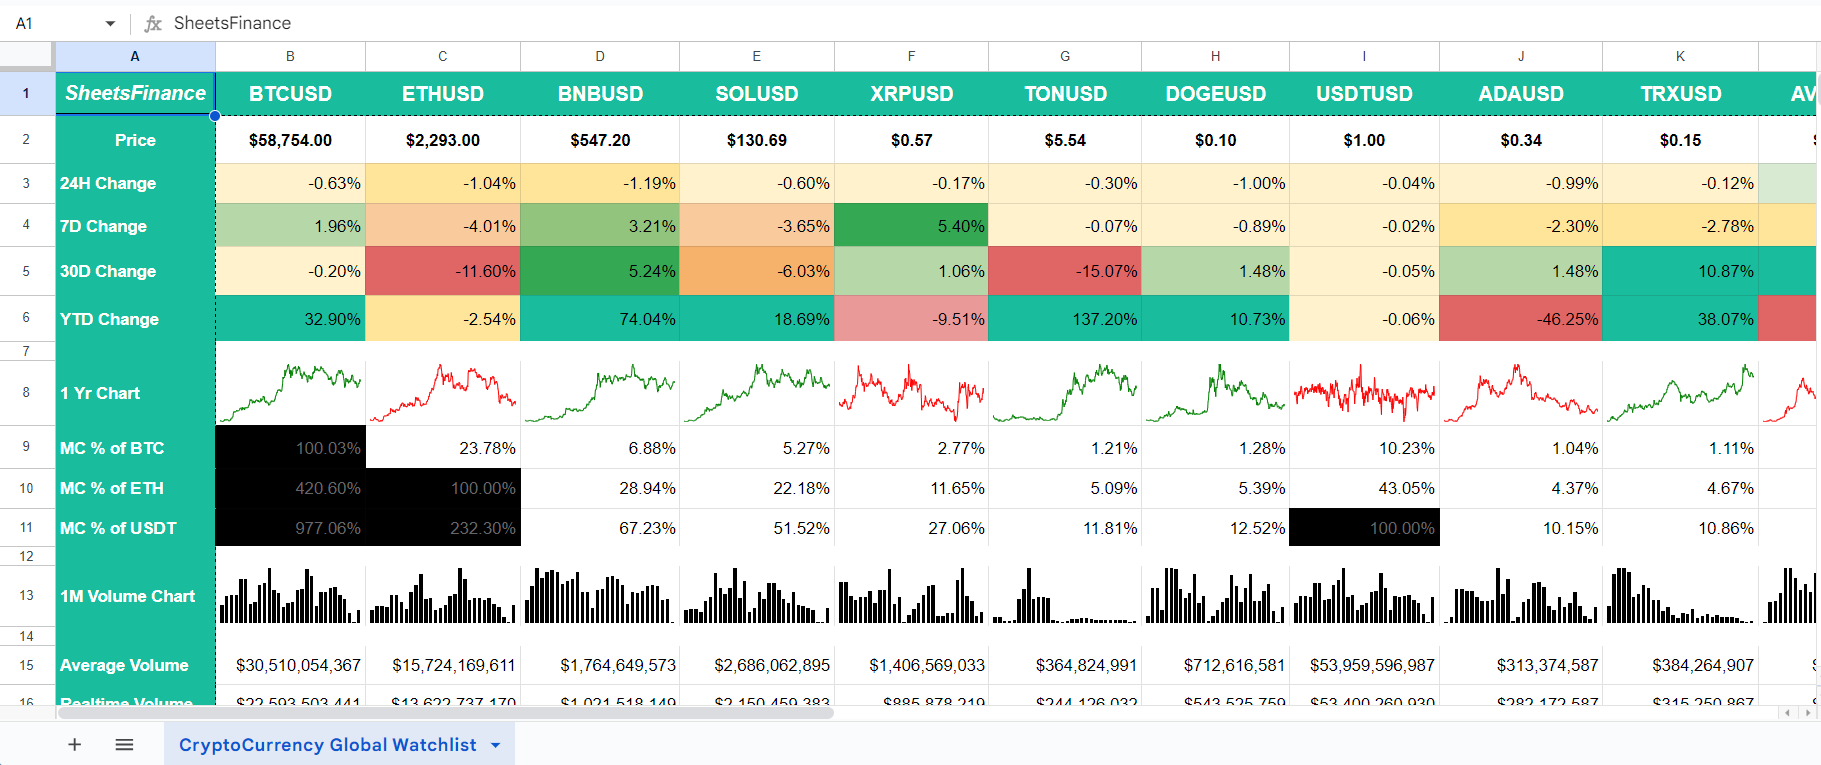Select the ETHUSD price cell $2,293.00
The image size is (1821, 765).
(x=443, y=140)
